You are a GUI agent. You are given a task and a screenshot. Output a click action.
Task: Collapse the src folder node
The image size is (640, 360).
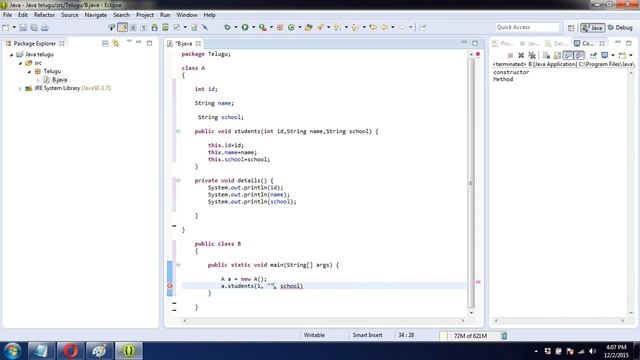20,63
